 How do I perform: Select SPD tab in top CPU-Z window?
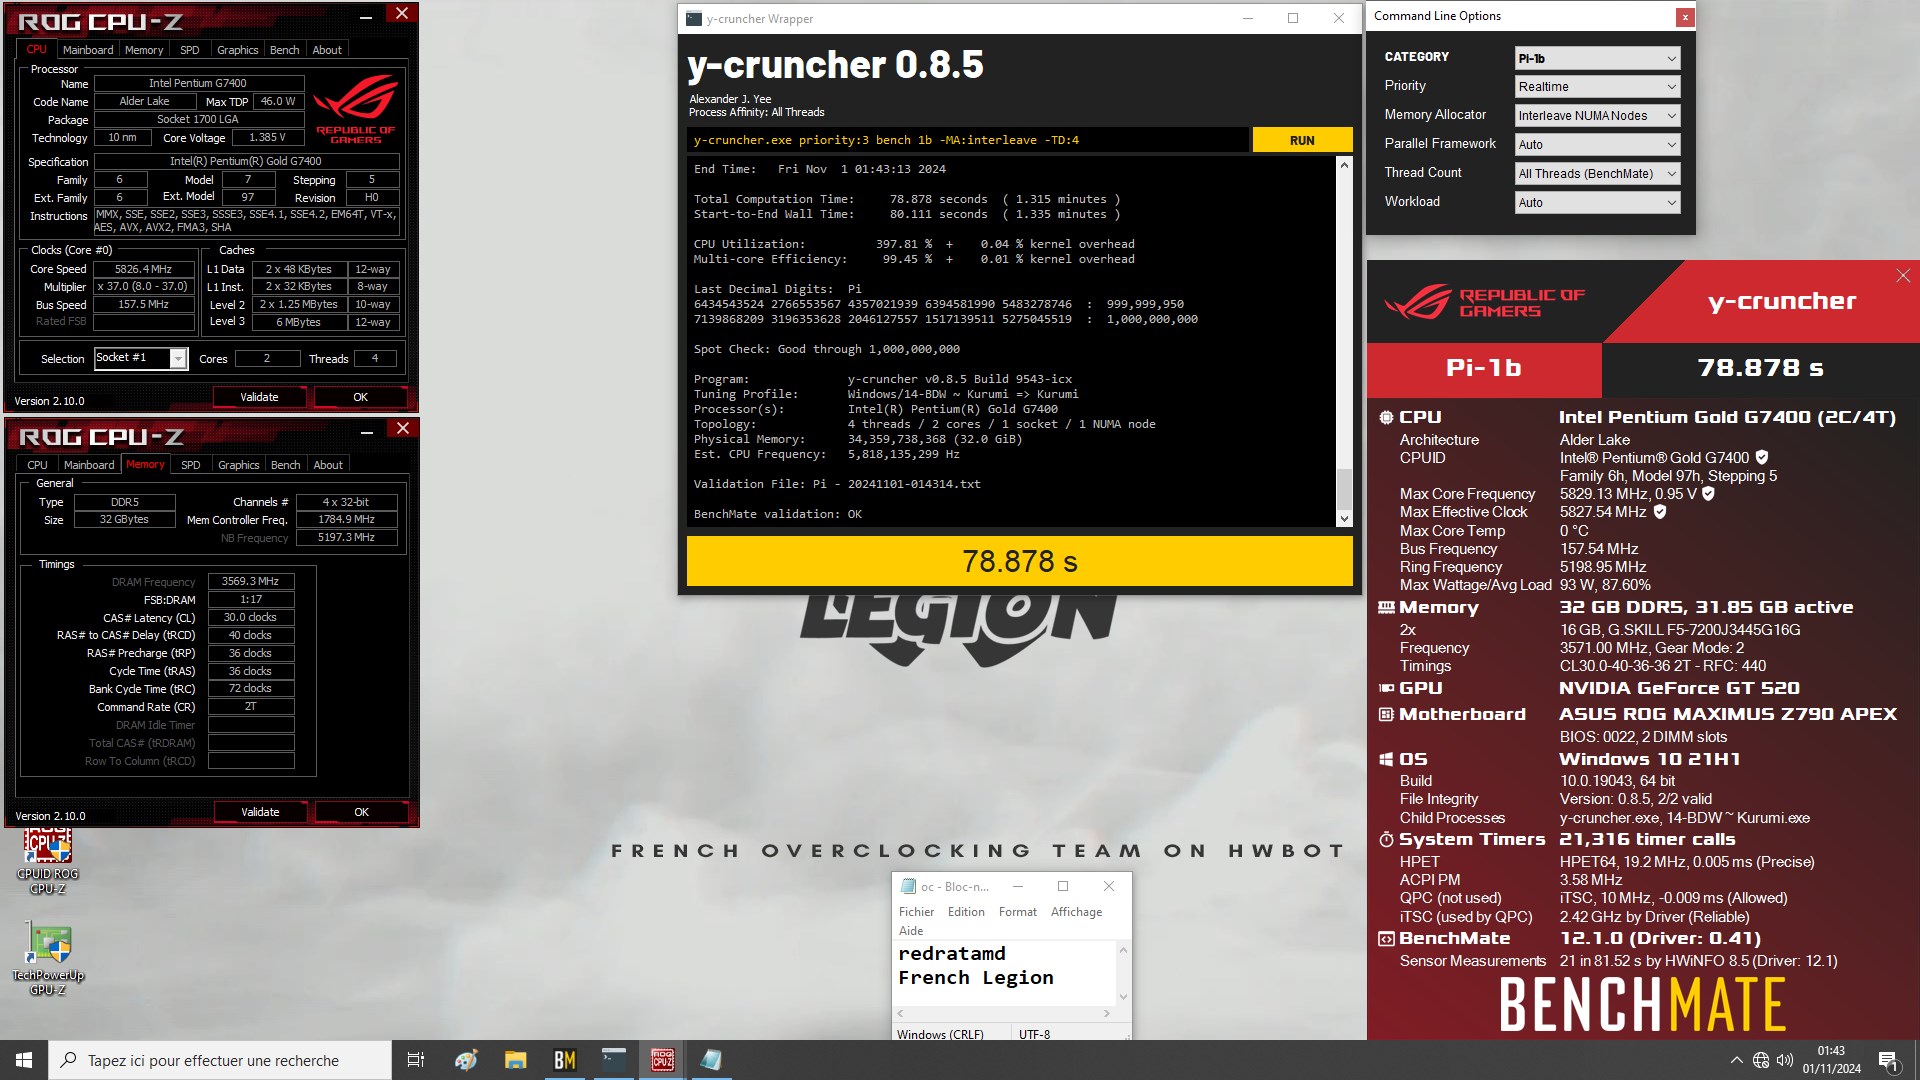point(190,50)
